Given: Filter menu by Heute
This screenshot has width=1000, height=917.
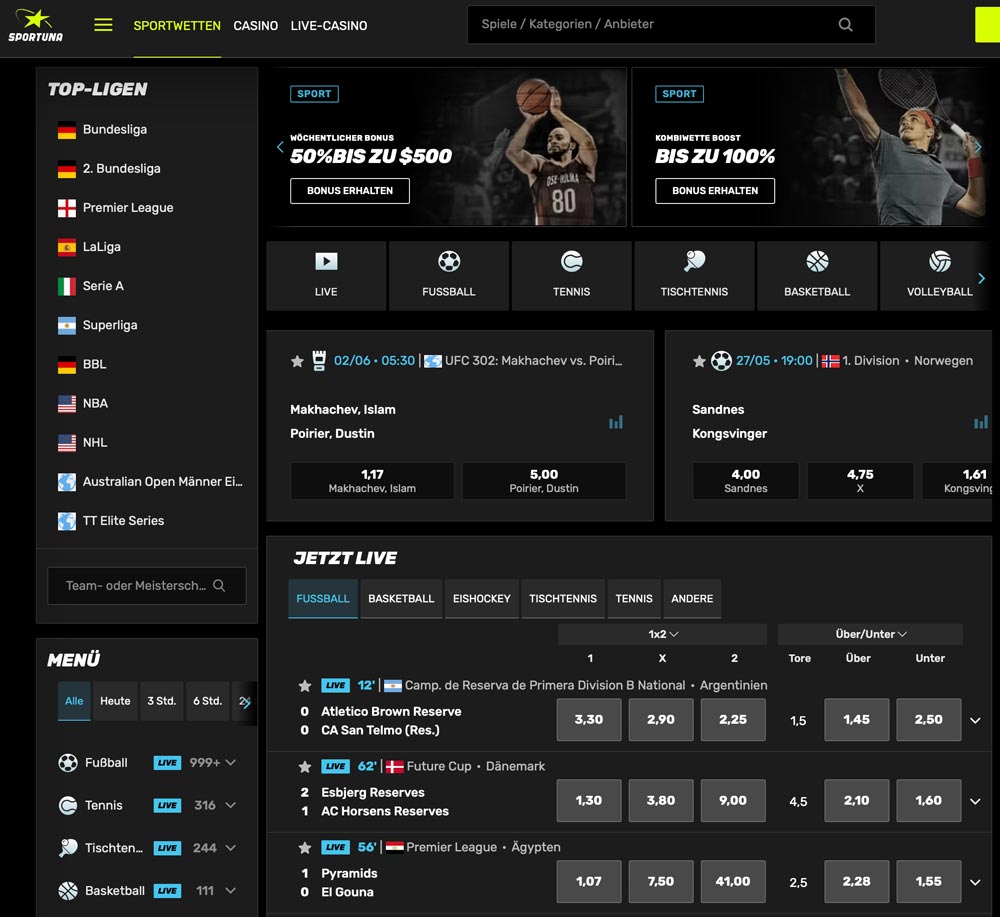Looking at the screenshot, I should click(115, 701).
